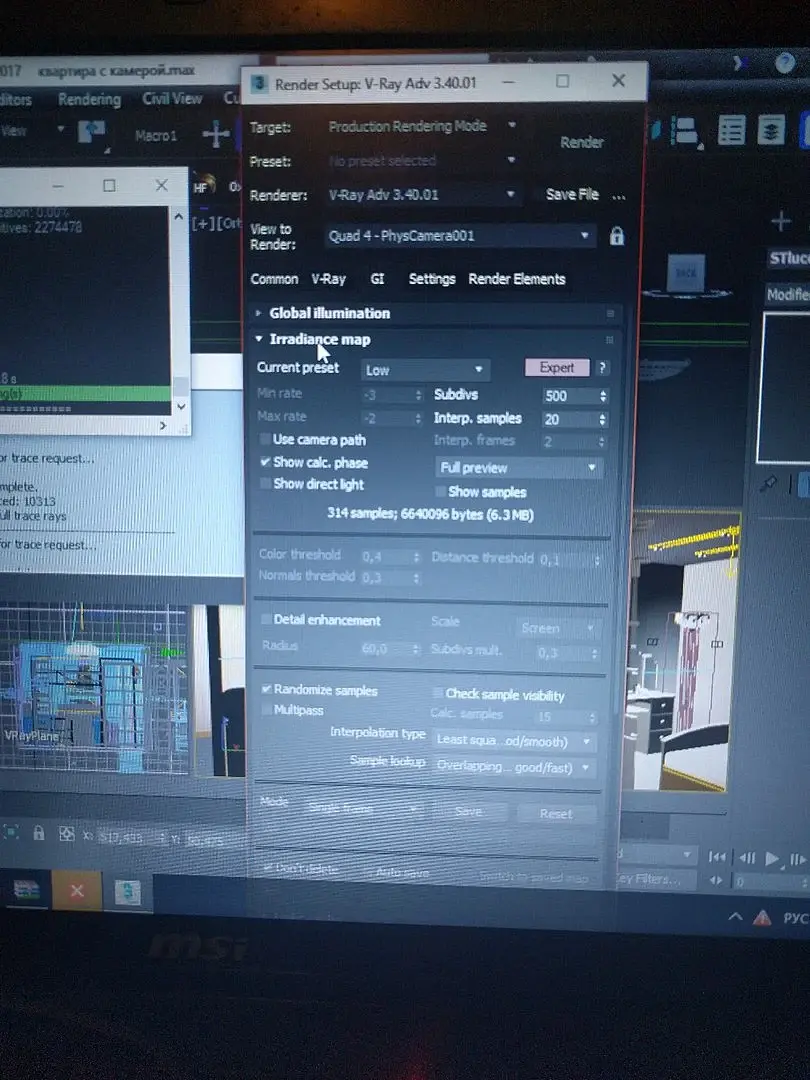810x1080 pixels.
Task: Click the Reset irradiance map button
Action: pos(557,813)
